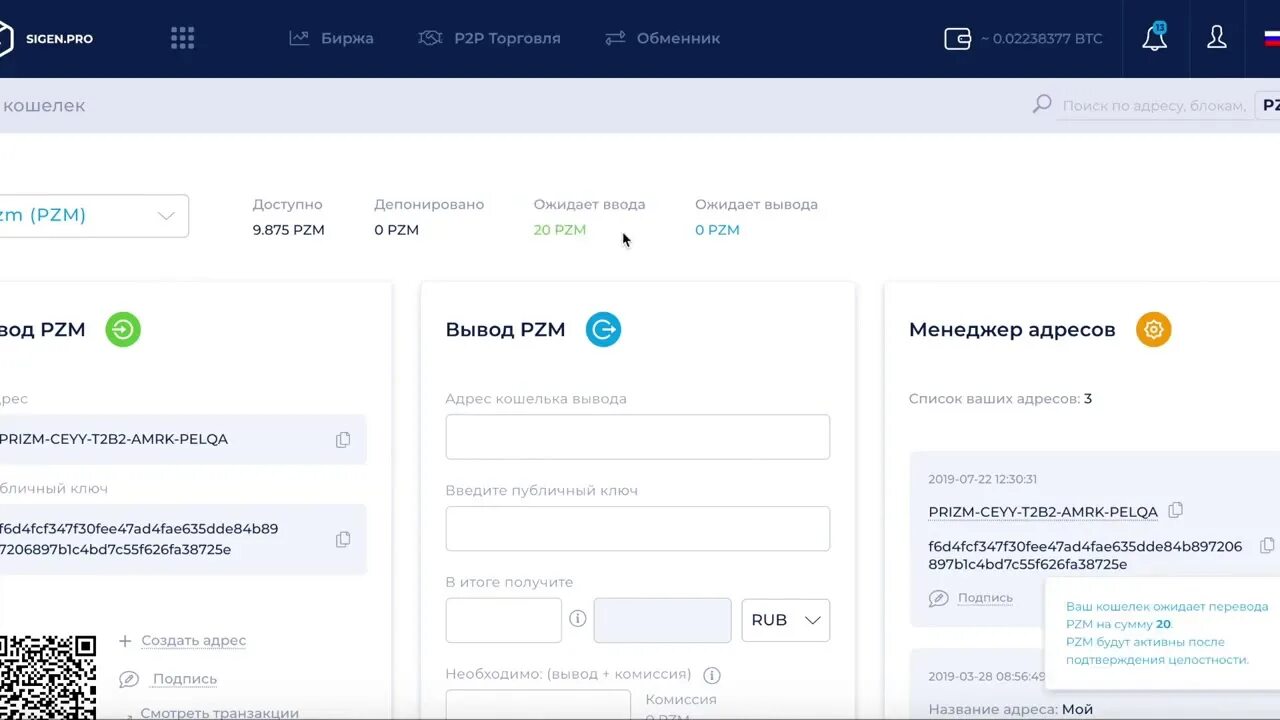Click 'Список ваших адресов: 3' text
This screenshot has width=1280, height=720.
[1000, 399]
